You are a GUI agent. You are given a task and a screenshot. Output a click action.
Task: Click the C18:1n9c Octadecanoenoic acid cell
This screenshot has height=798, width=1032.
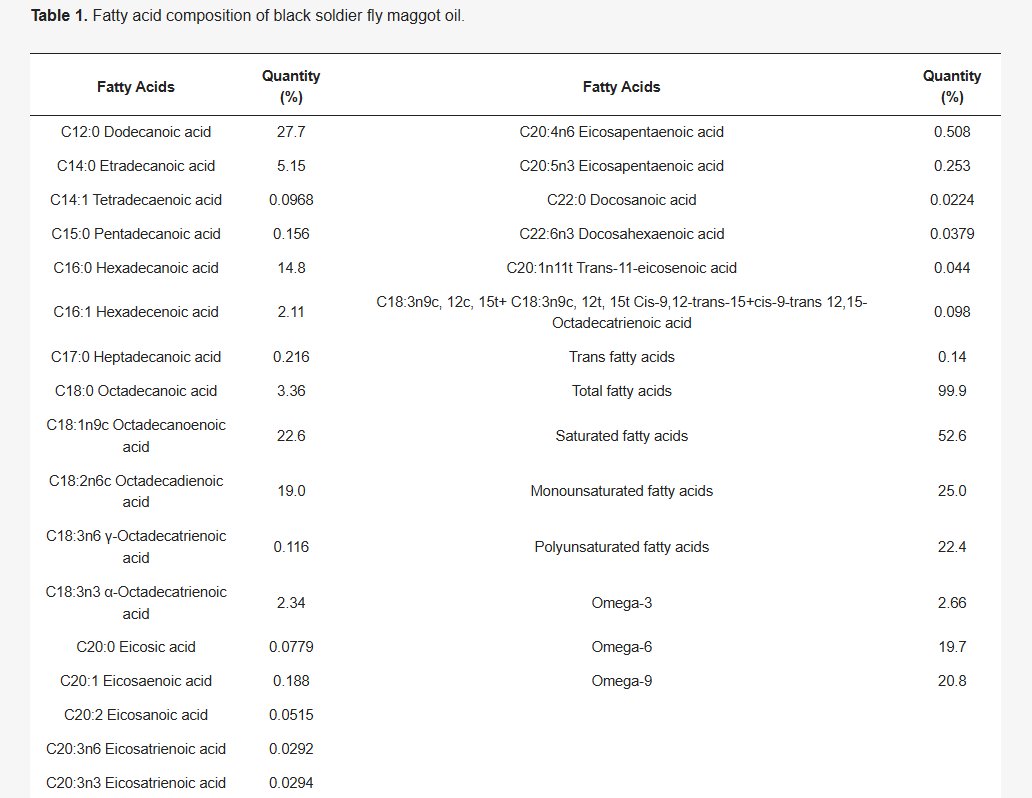pyautogui.click(x=136, y=436)
